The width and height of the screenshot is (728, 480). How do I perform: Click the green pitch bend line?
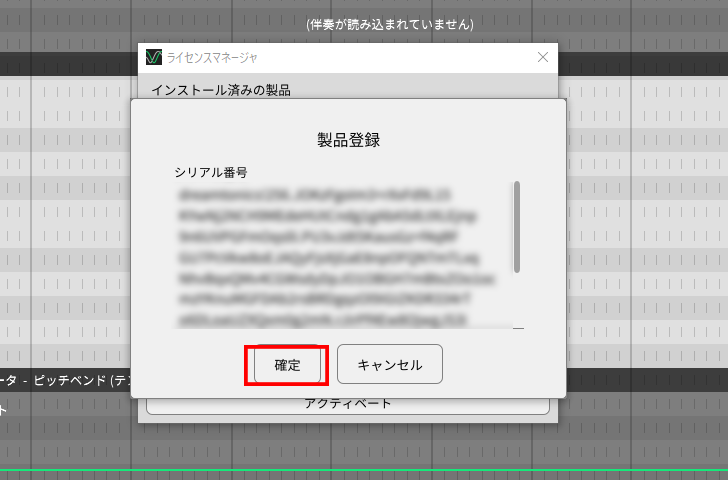click(364, 470)
